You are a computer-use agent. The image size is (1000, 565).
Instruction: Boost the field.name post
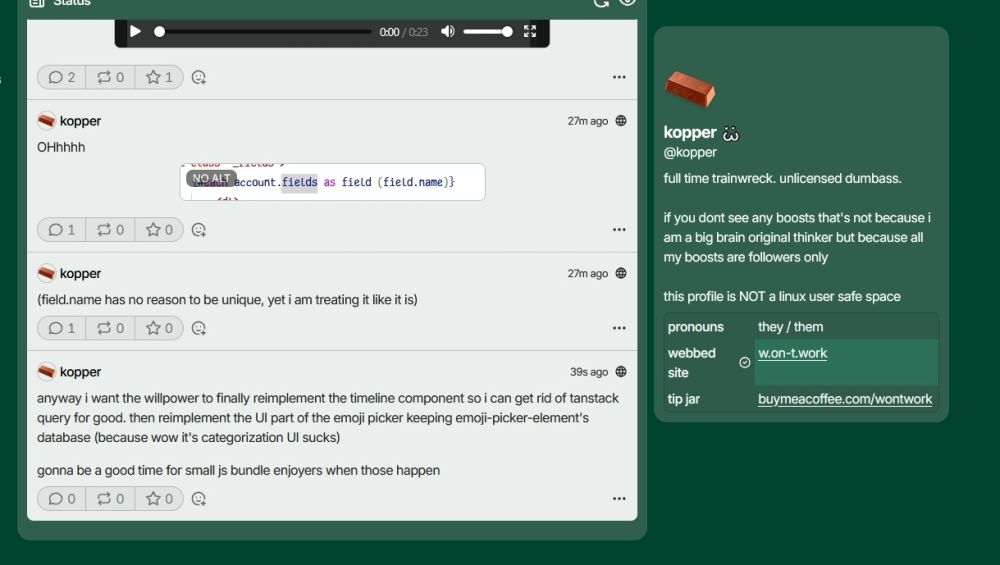point(110,328)
